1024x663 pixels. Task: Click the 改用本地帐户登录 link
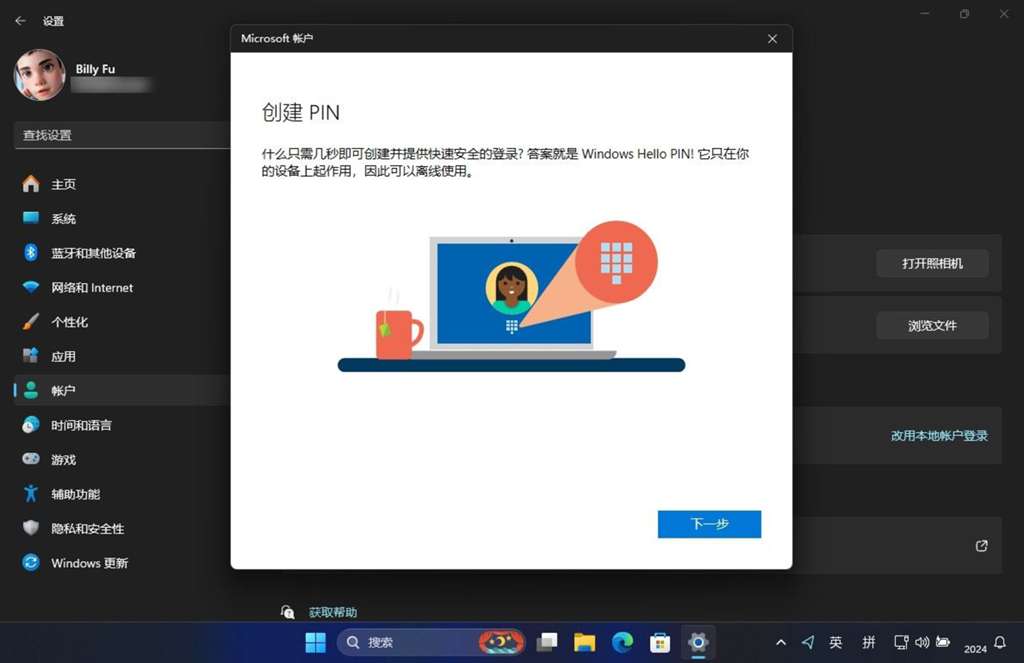click(x=939, y=436)
